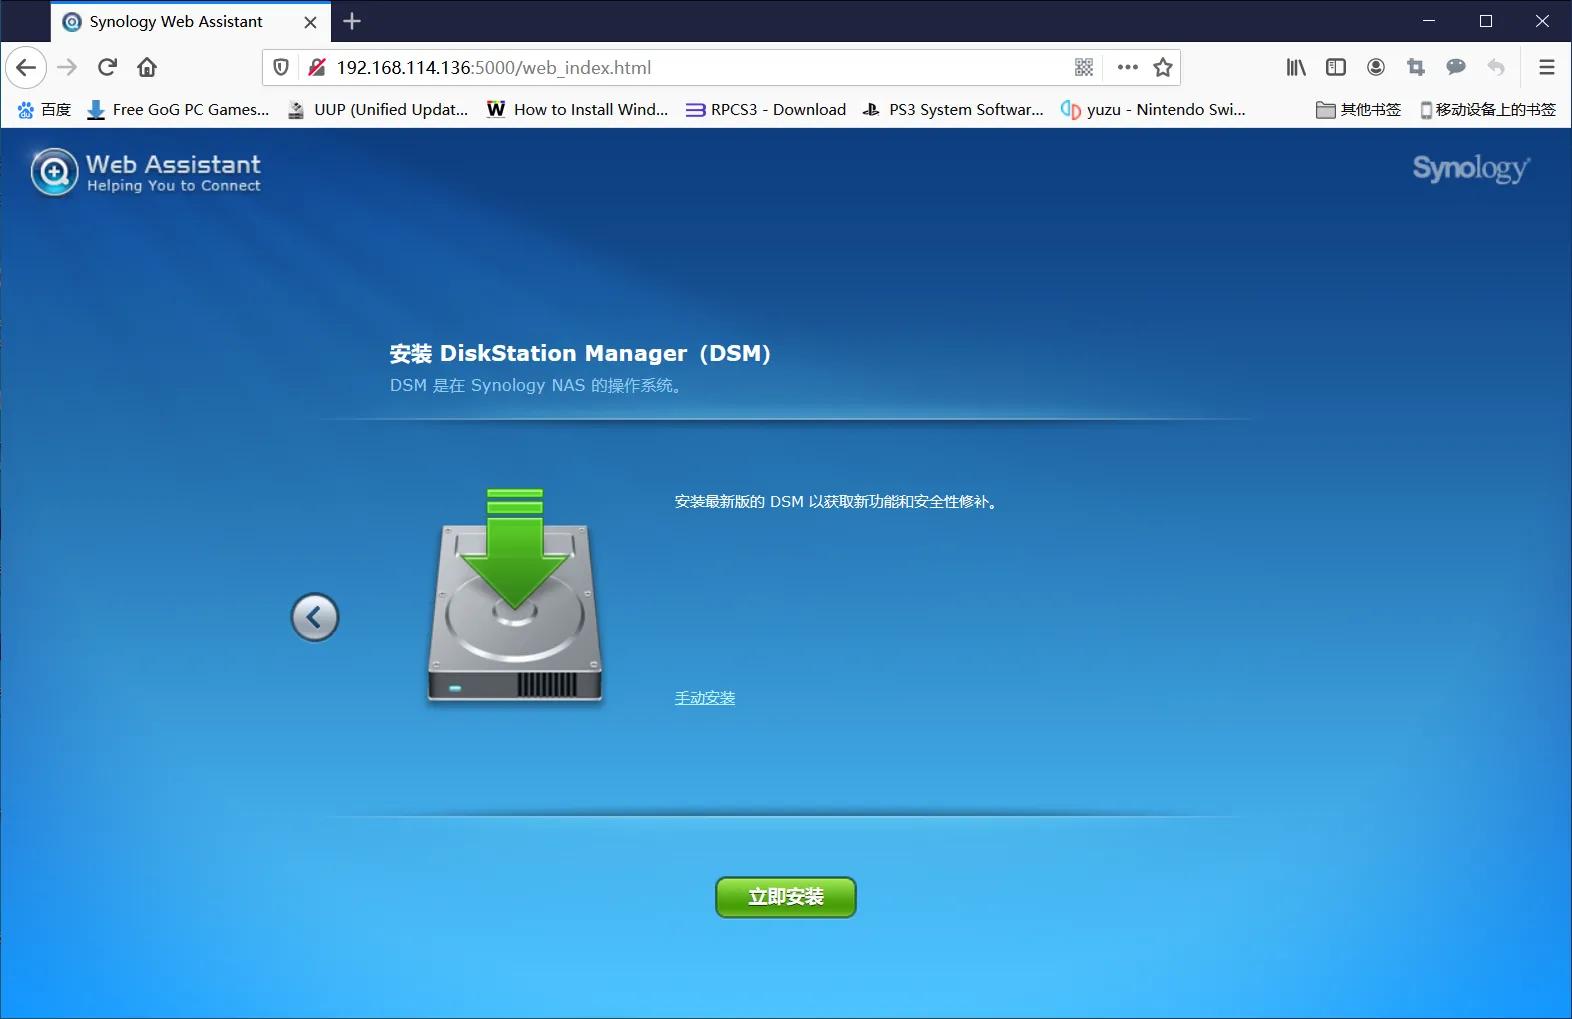
Task: Open UUP (Unified Update) bookmark
Action: [378, 110]
